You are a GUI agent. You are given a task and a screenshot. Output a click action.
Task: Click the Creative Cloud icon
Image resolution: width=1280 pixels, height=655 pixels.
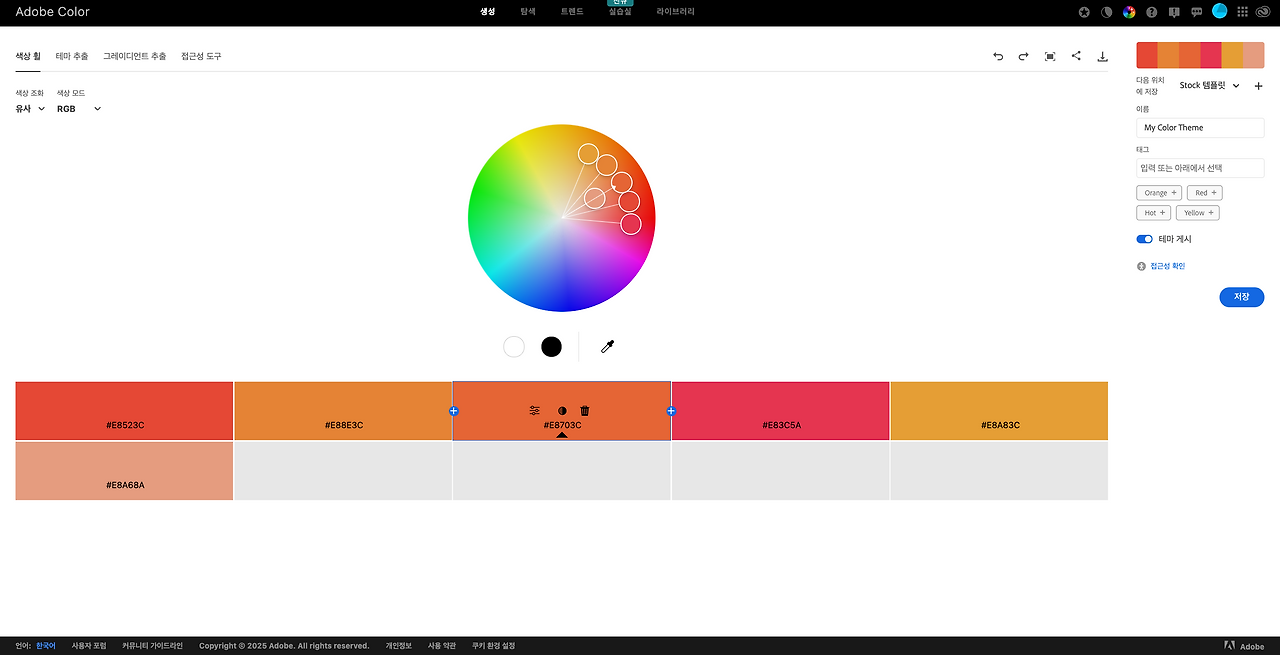click(x=1265, y=12)
